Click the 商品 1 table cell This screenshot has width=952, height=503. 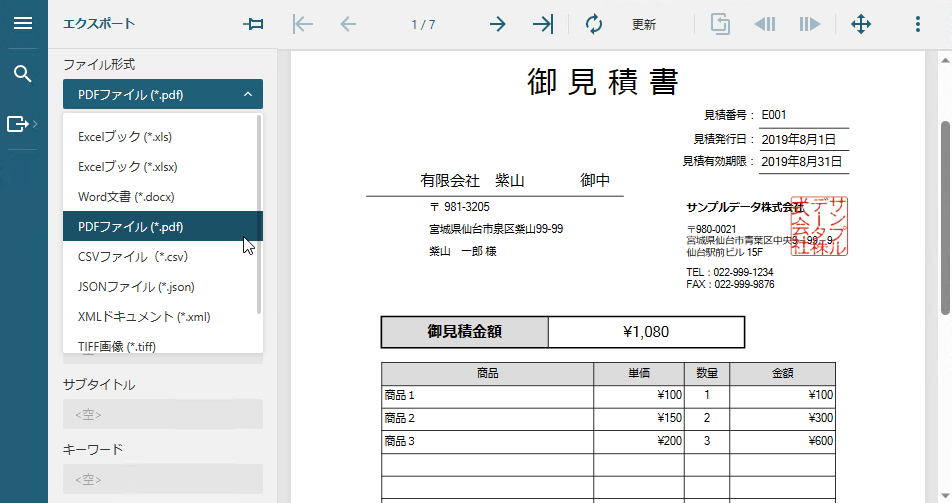488,395
